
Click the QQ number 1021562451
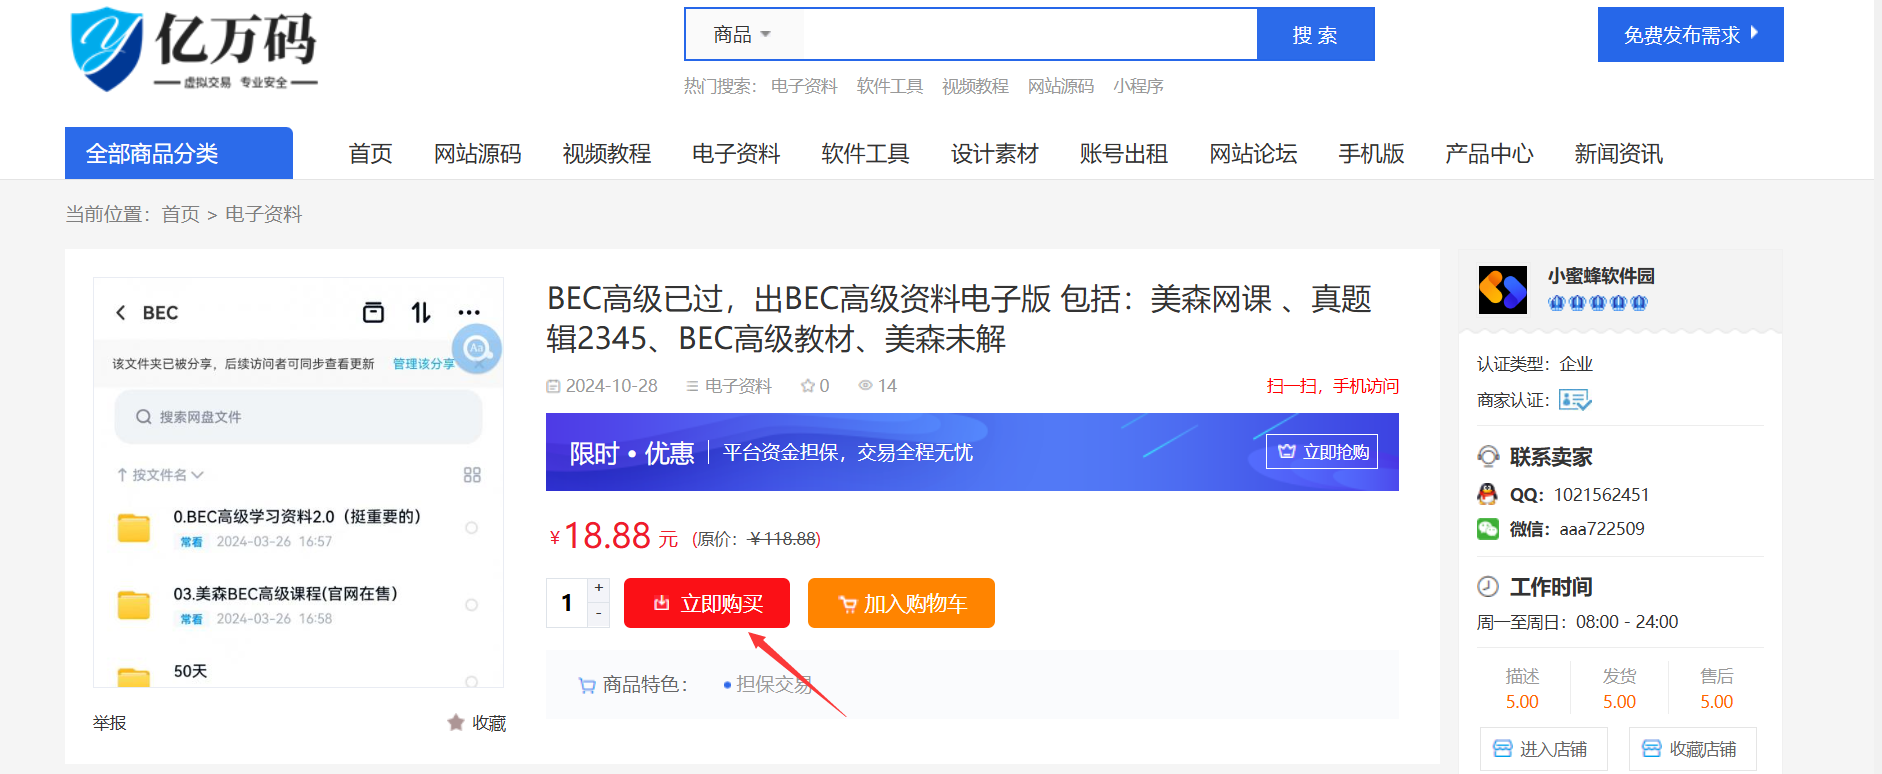coord(1602,495)
